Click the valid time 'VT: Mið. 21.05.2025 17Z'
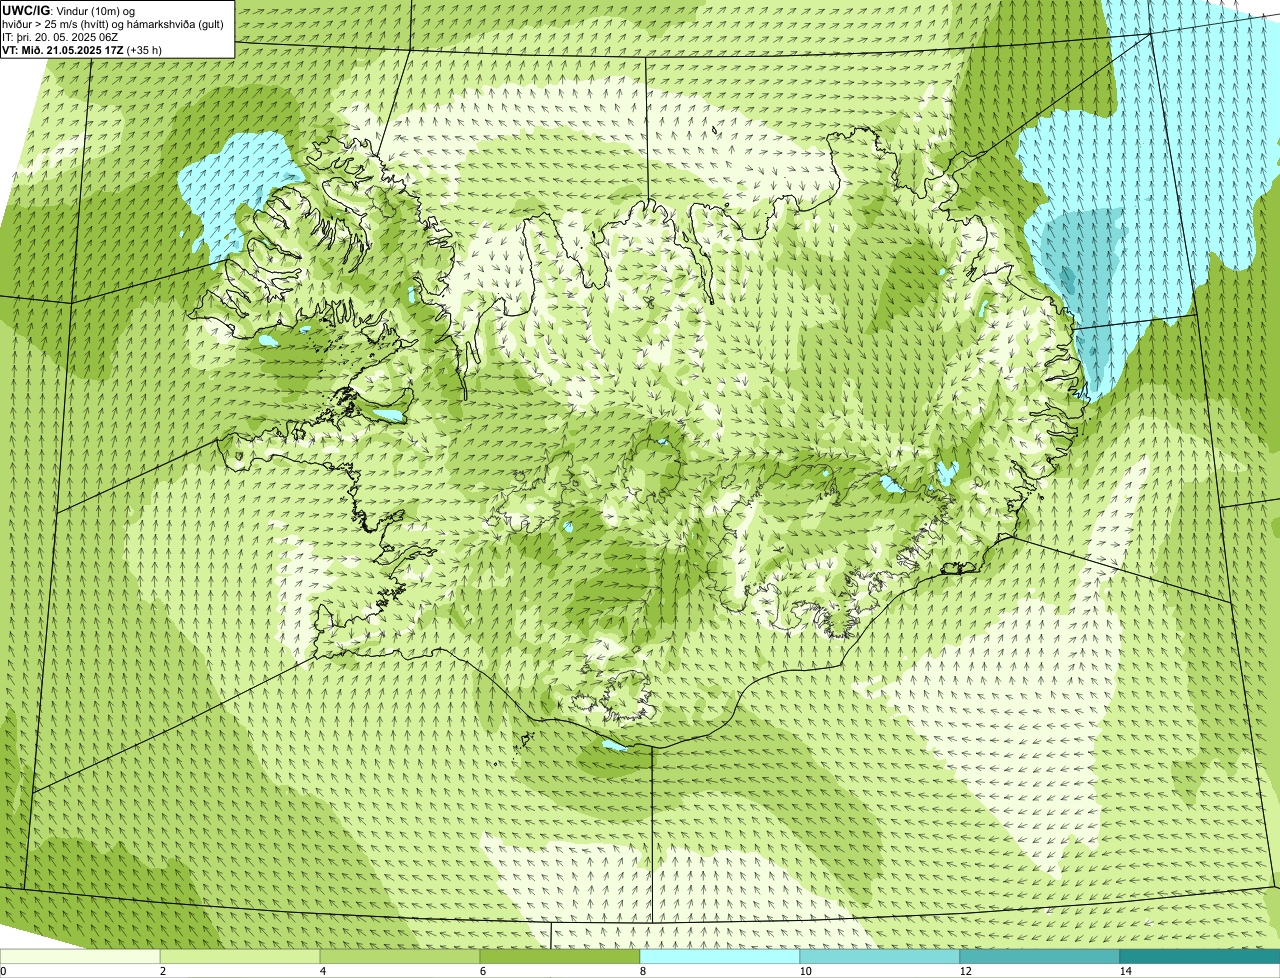This screenshot has height=978, width=1280. tap(62, 50)
